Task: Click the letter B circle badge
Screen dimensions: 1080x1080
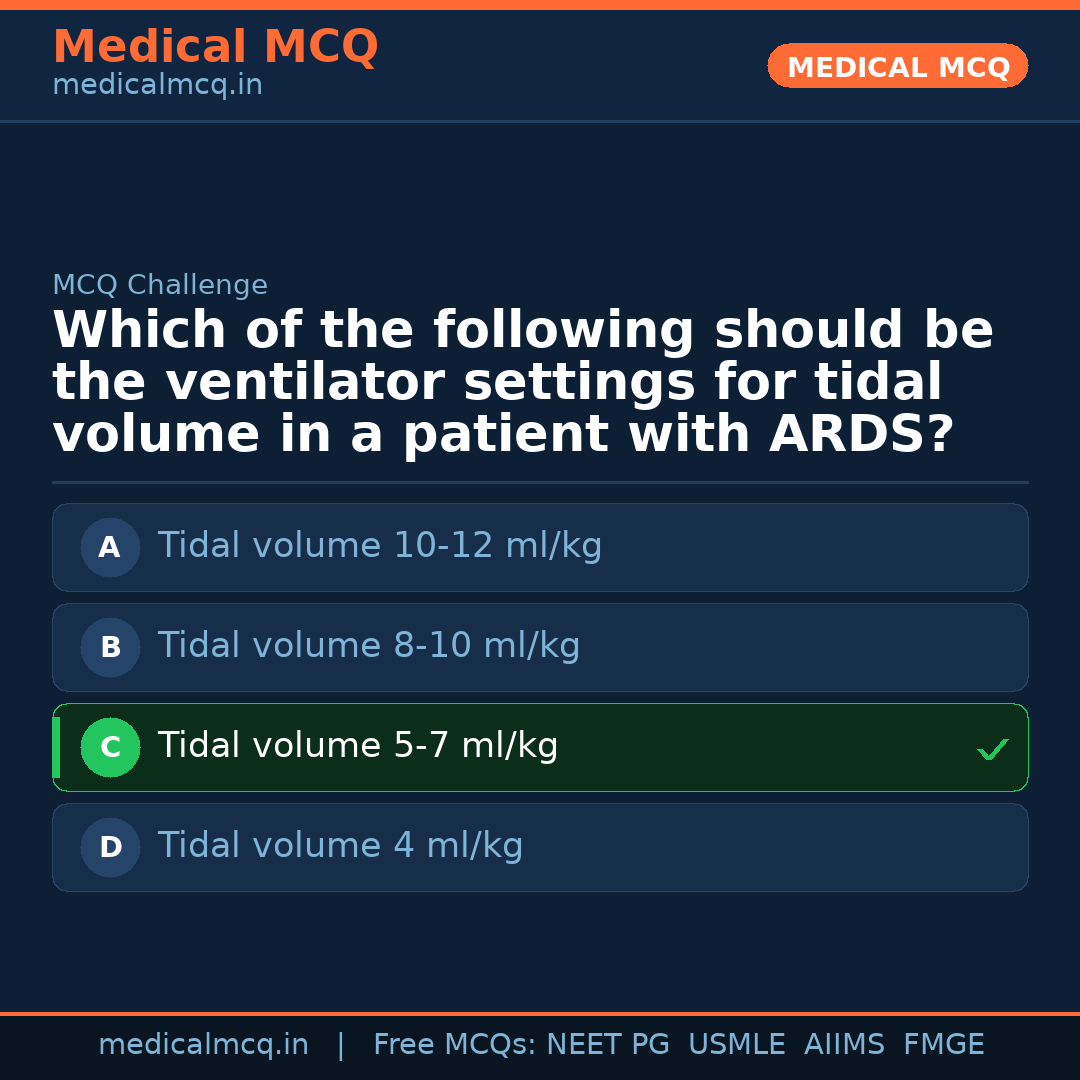Action: [x=110, y=647]
